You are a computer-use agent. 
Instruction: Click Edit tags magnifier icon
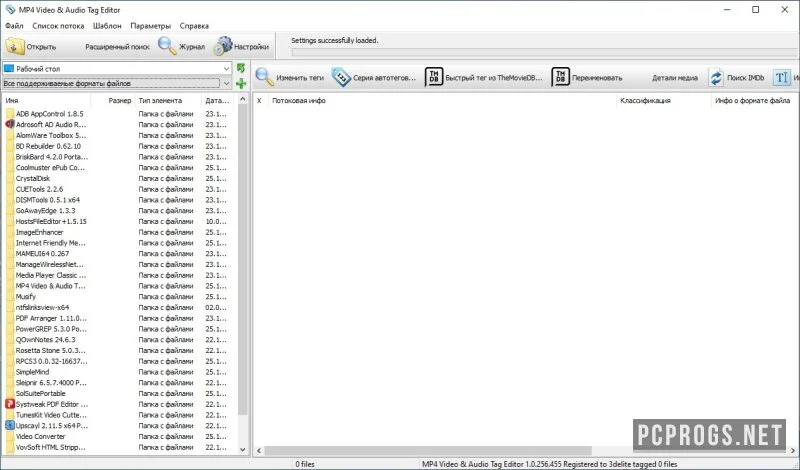tap(265, 77)
